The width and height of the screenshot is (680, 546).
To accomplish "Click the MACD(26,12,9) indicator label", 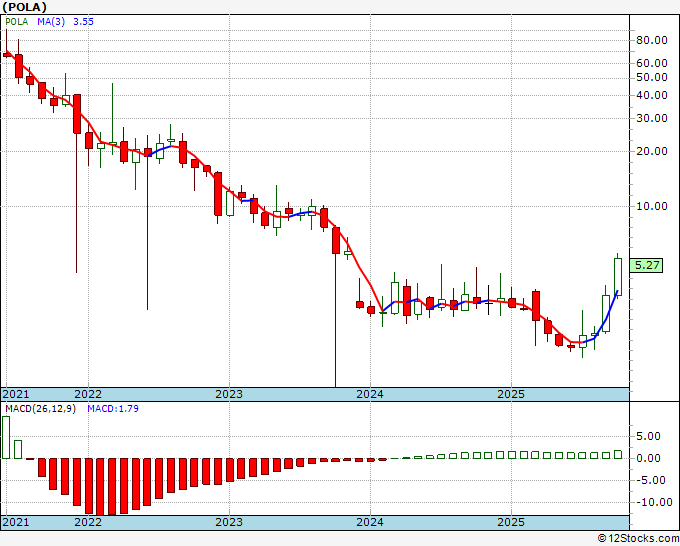I will [40, 409].
